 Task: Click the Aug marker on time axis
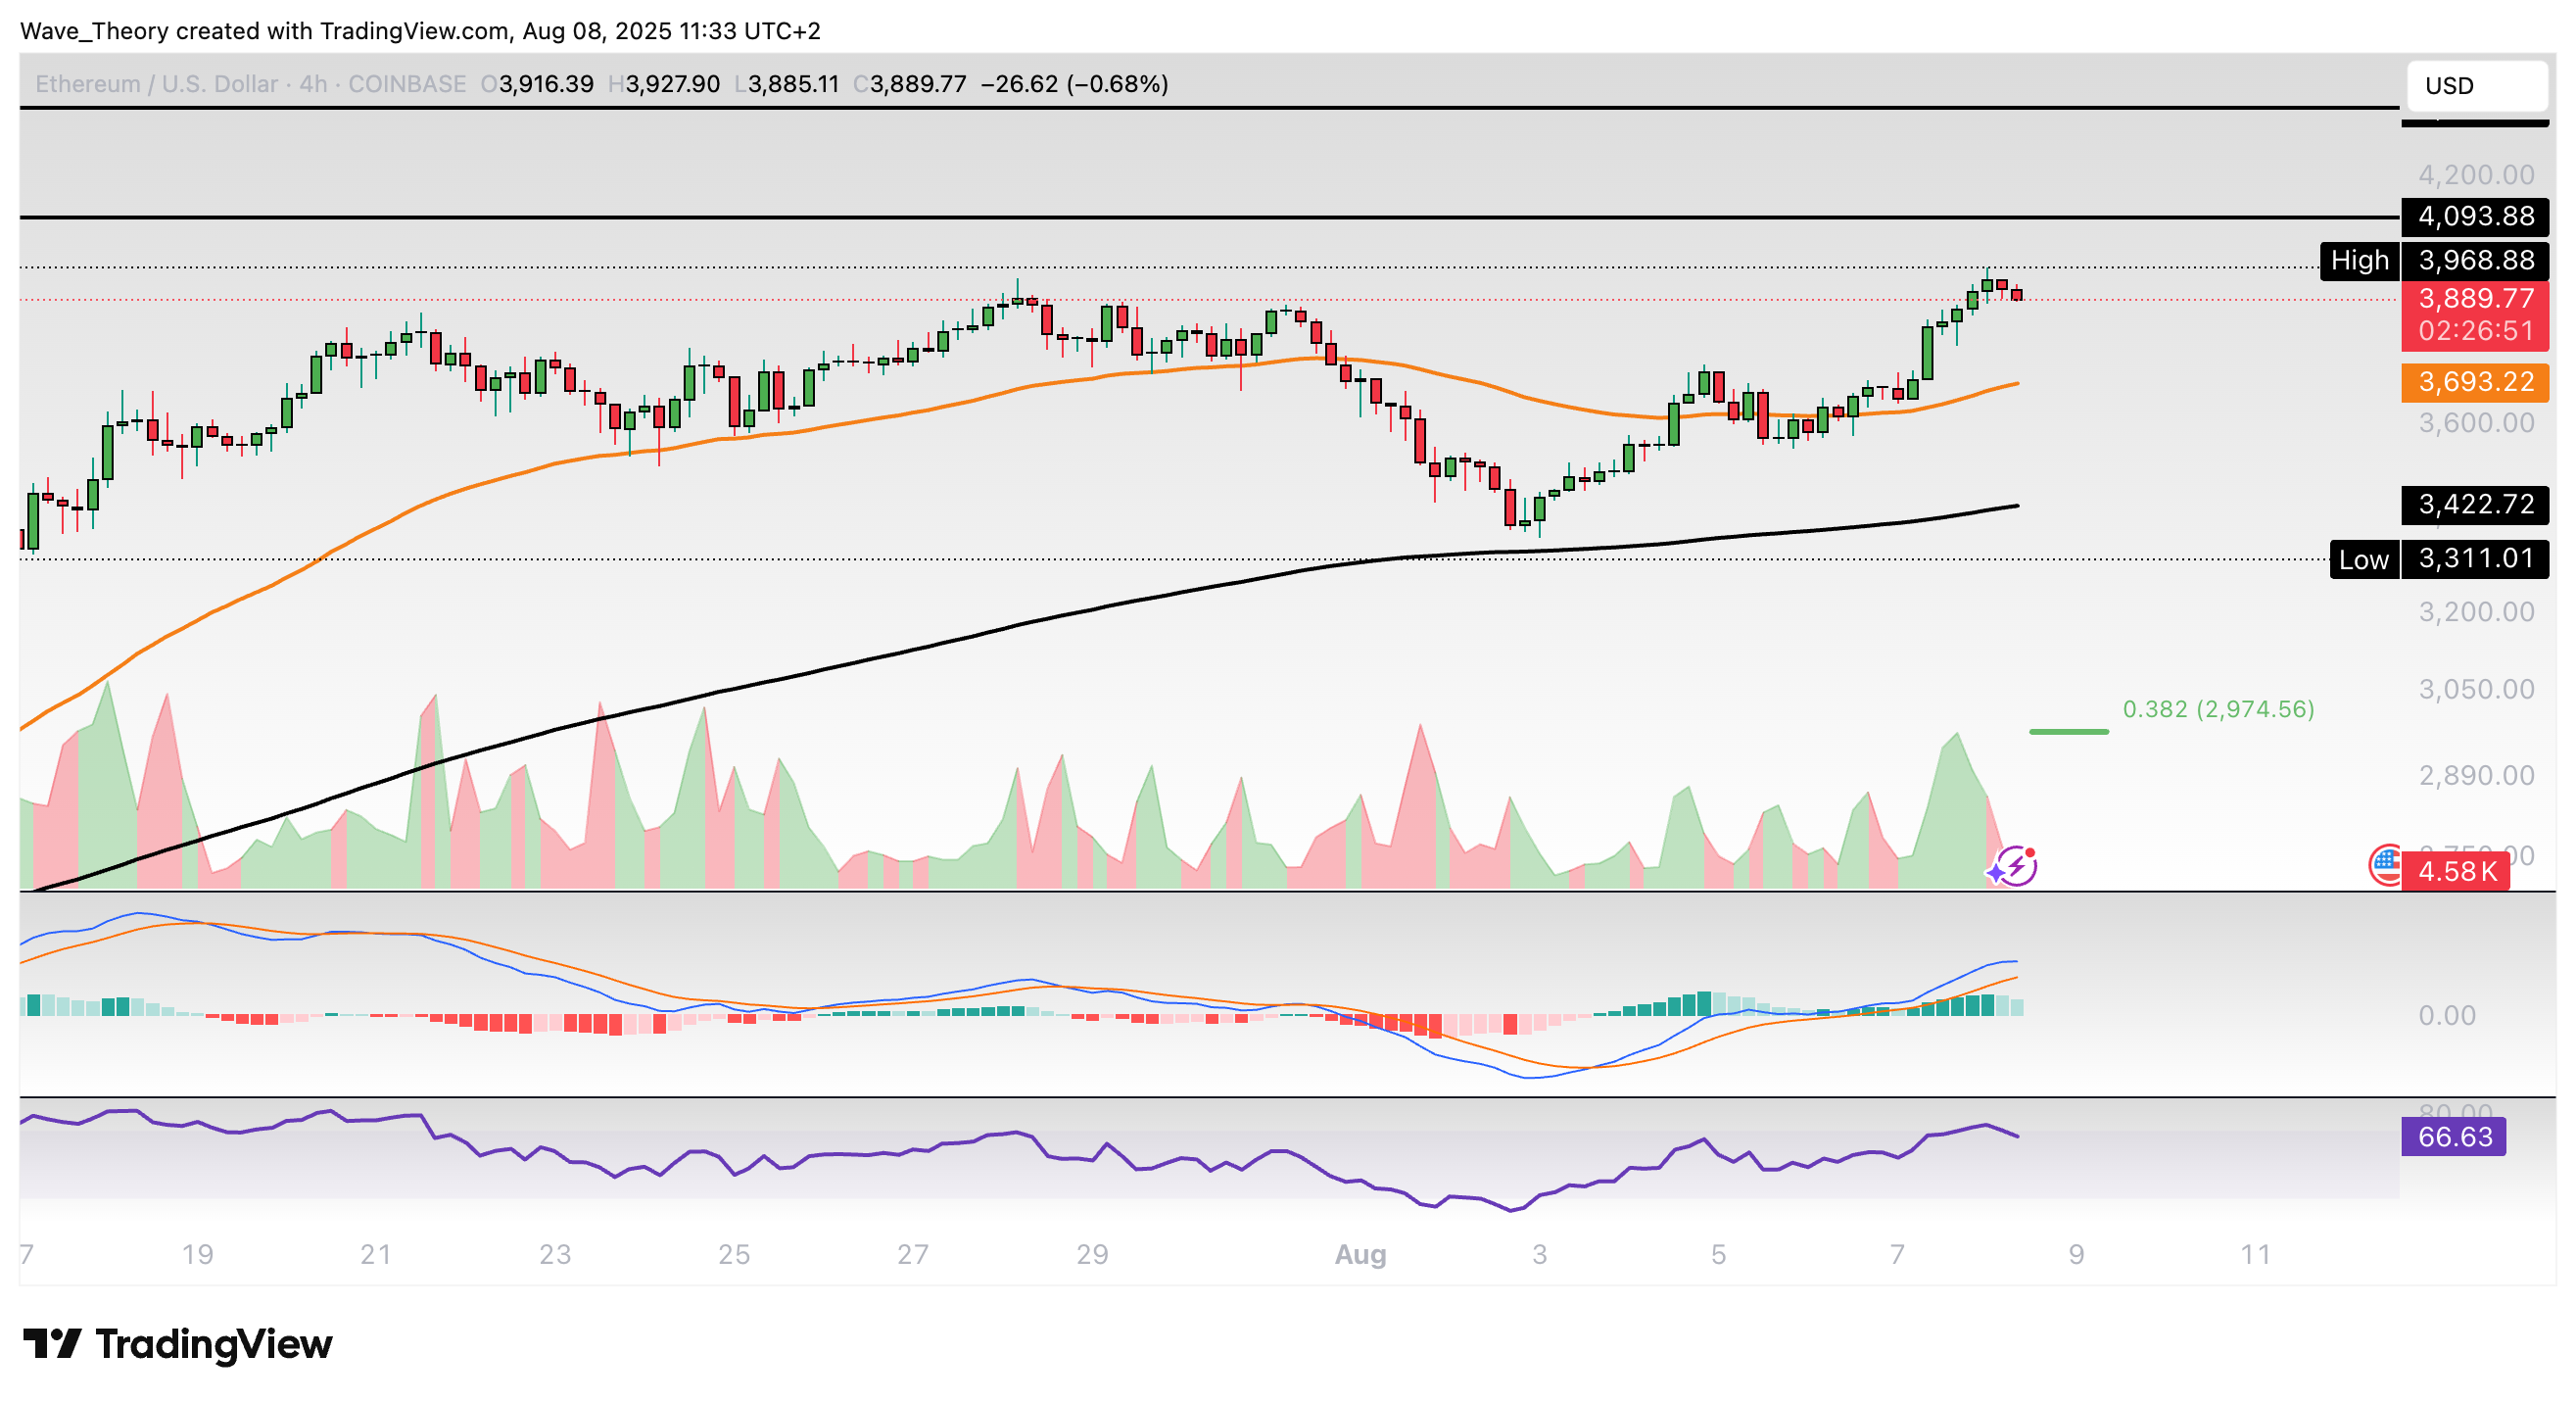(1360, 1254)
